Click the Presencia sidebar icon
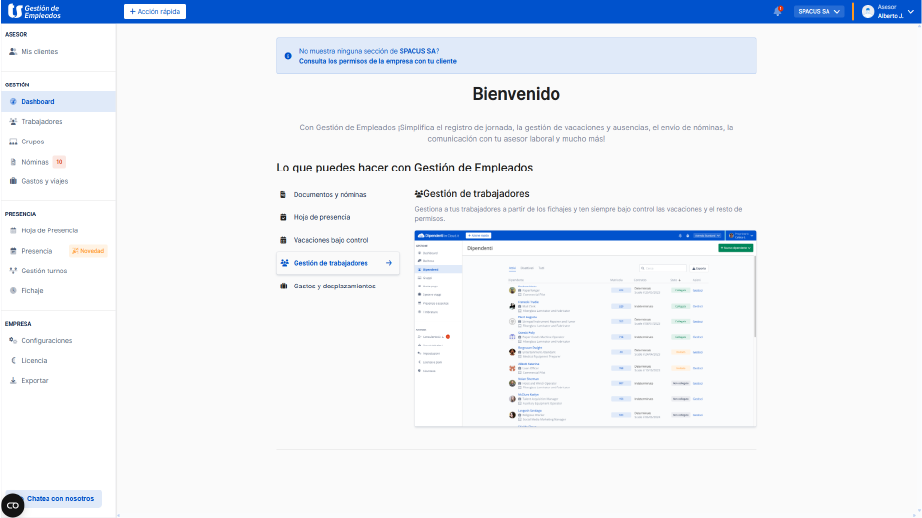922x518 pixels. point(13,251)
